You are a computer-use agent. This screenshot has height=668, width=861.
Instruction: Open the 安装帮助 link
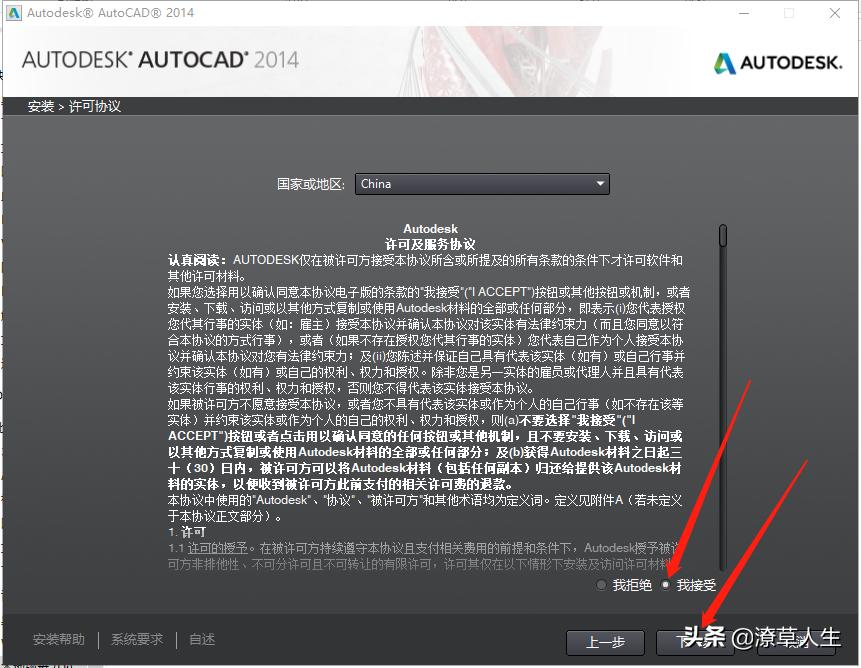tap(58, 639)
